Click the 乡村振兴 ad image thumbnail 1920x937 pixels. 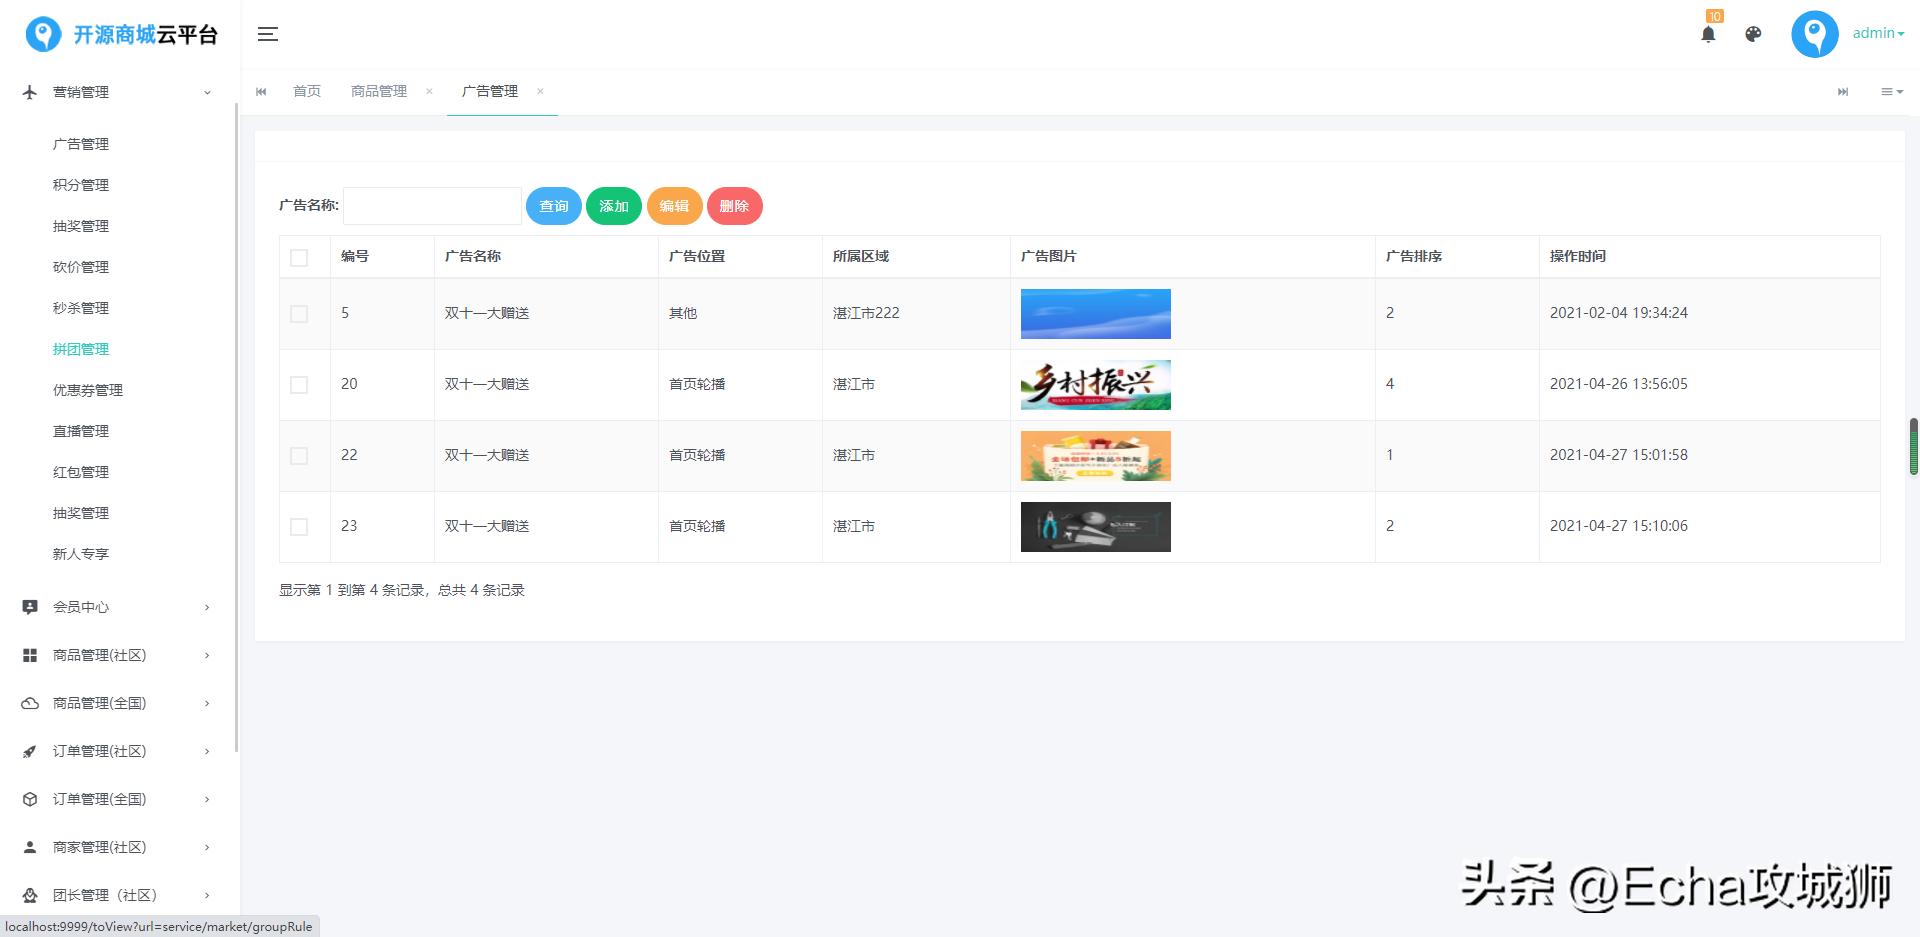tap(1095, 384)
